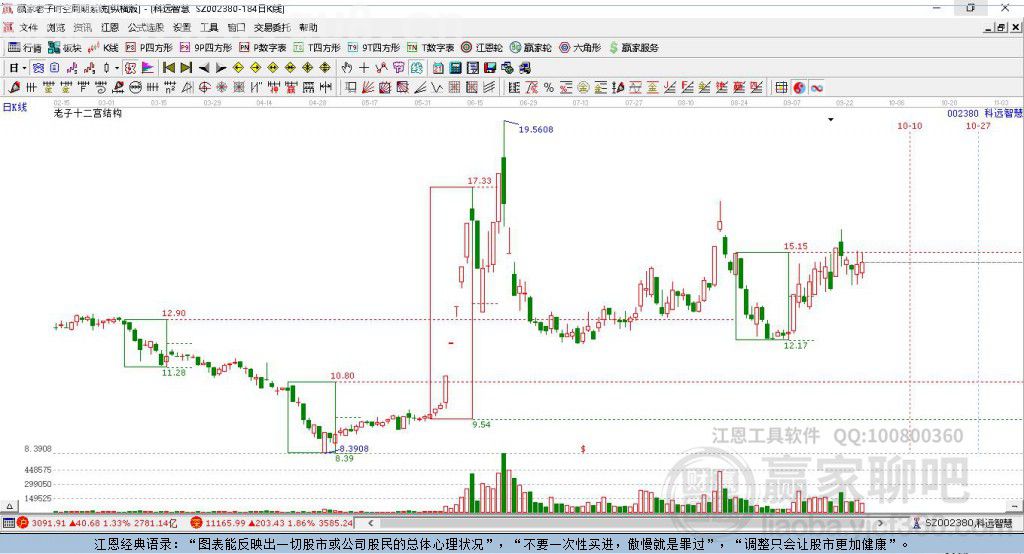The image size is (1024, 554).
Task: Click the floppy disk save icon
Action: pyautogui.click(x=490, y=68)
